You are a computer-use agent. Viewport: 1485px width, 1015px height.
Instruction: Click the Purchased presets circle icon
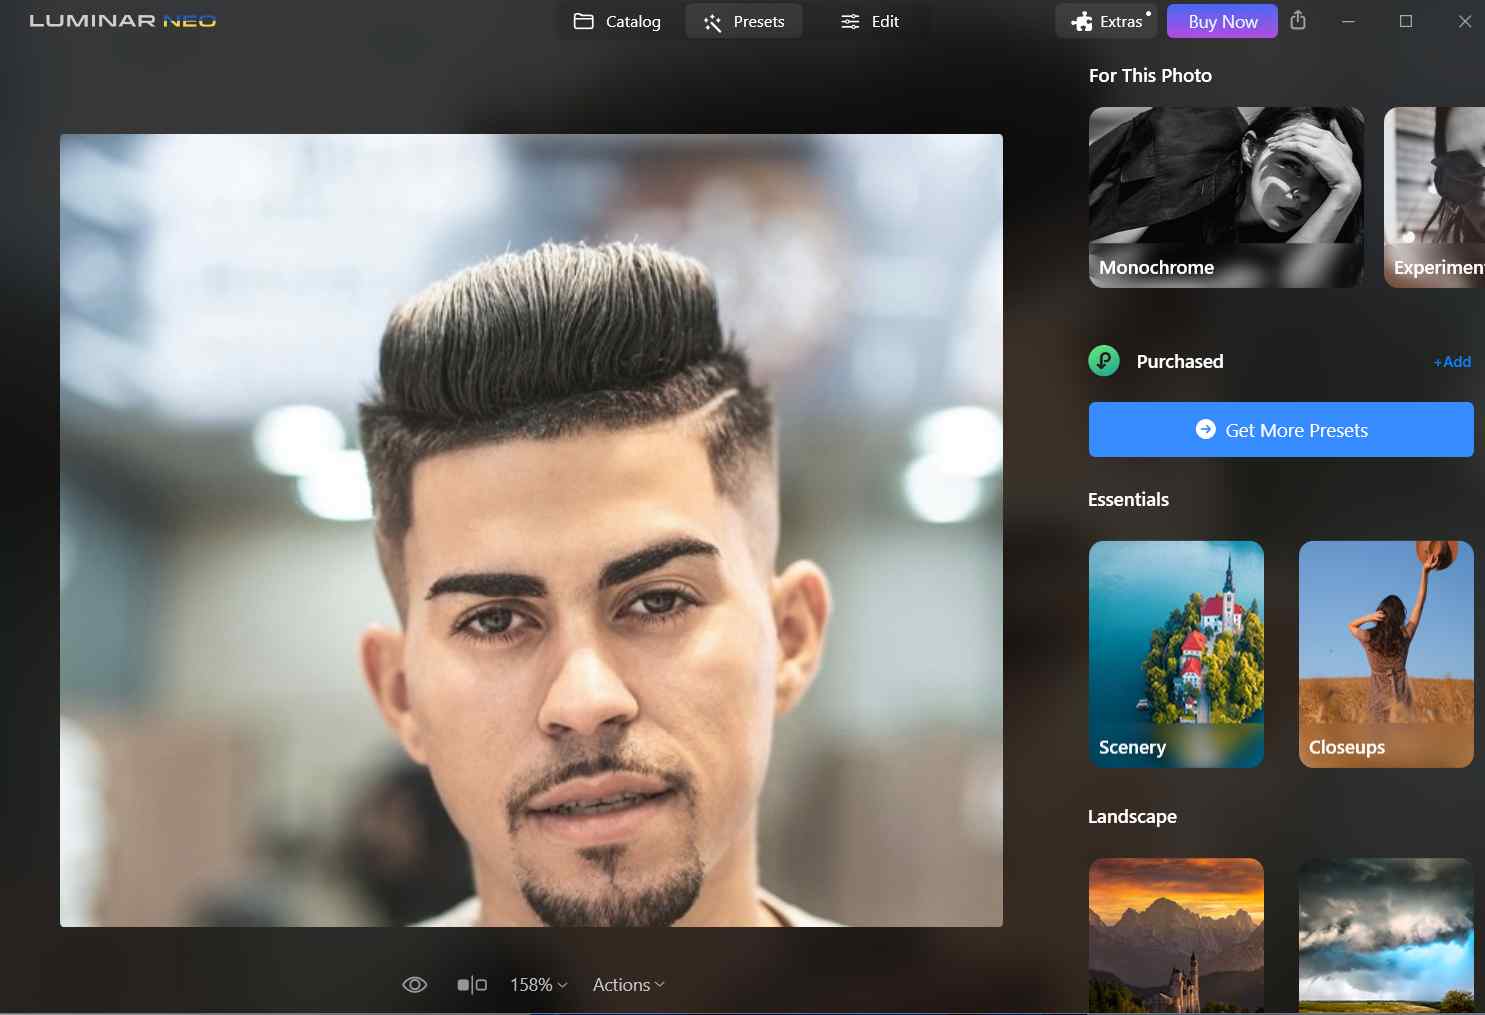click(1103, 361)
